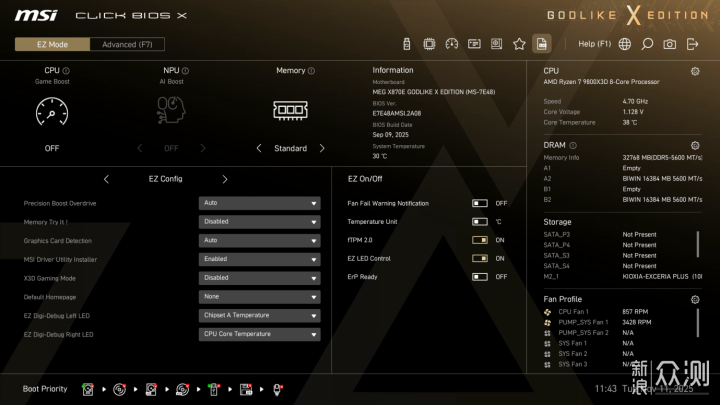This screenshot has width=720, height=405.
Task: Select the first hard disk boot device icon
Action: coord(88,389)
